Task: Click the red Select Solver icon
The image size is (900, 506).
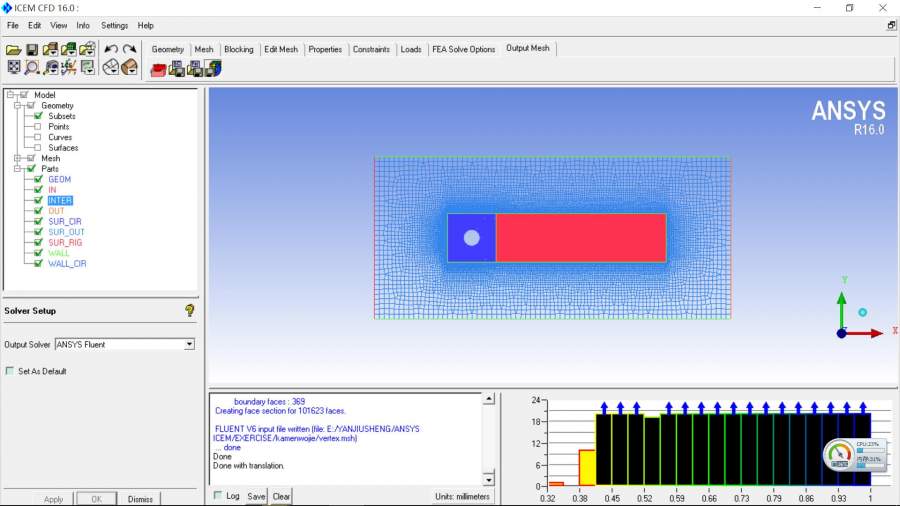Action: [158, 69]
